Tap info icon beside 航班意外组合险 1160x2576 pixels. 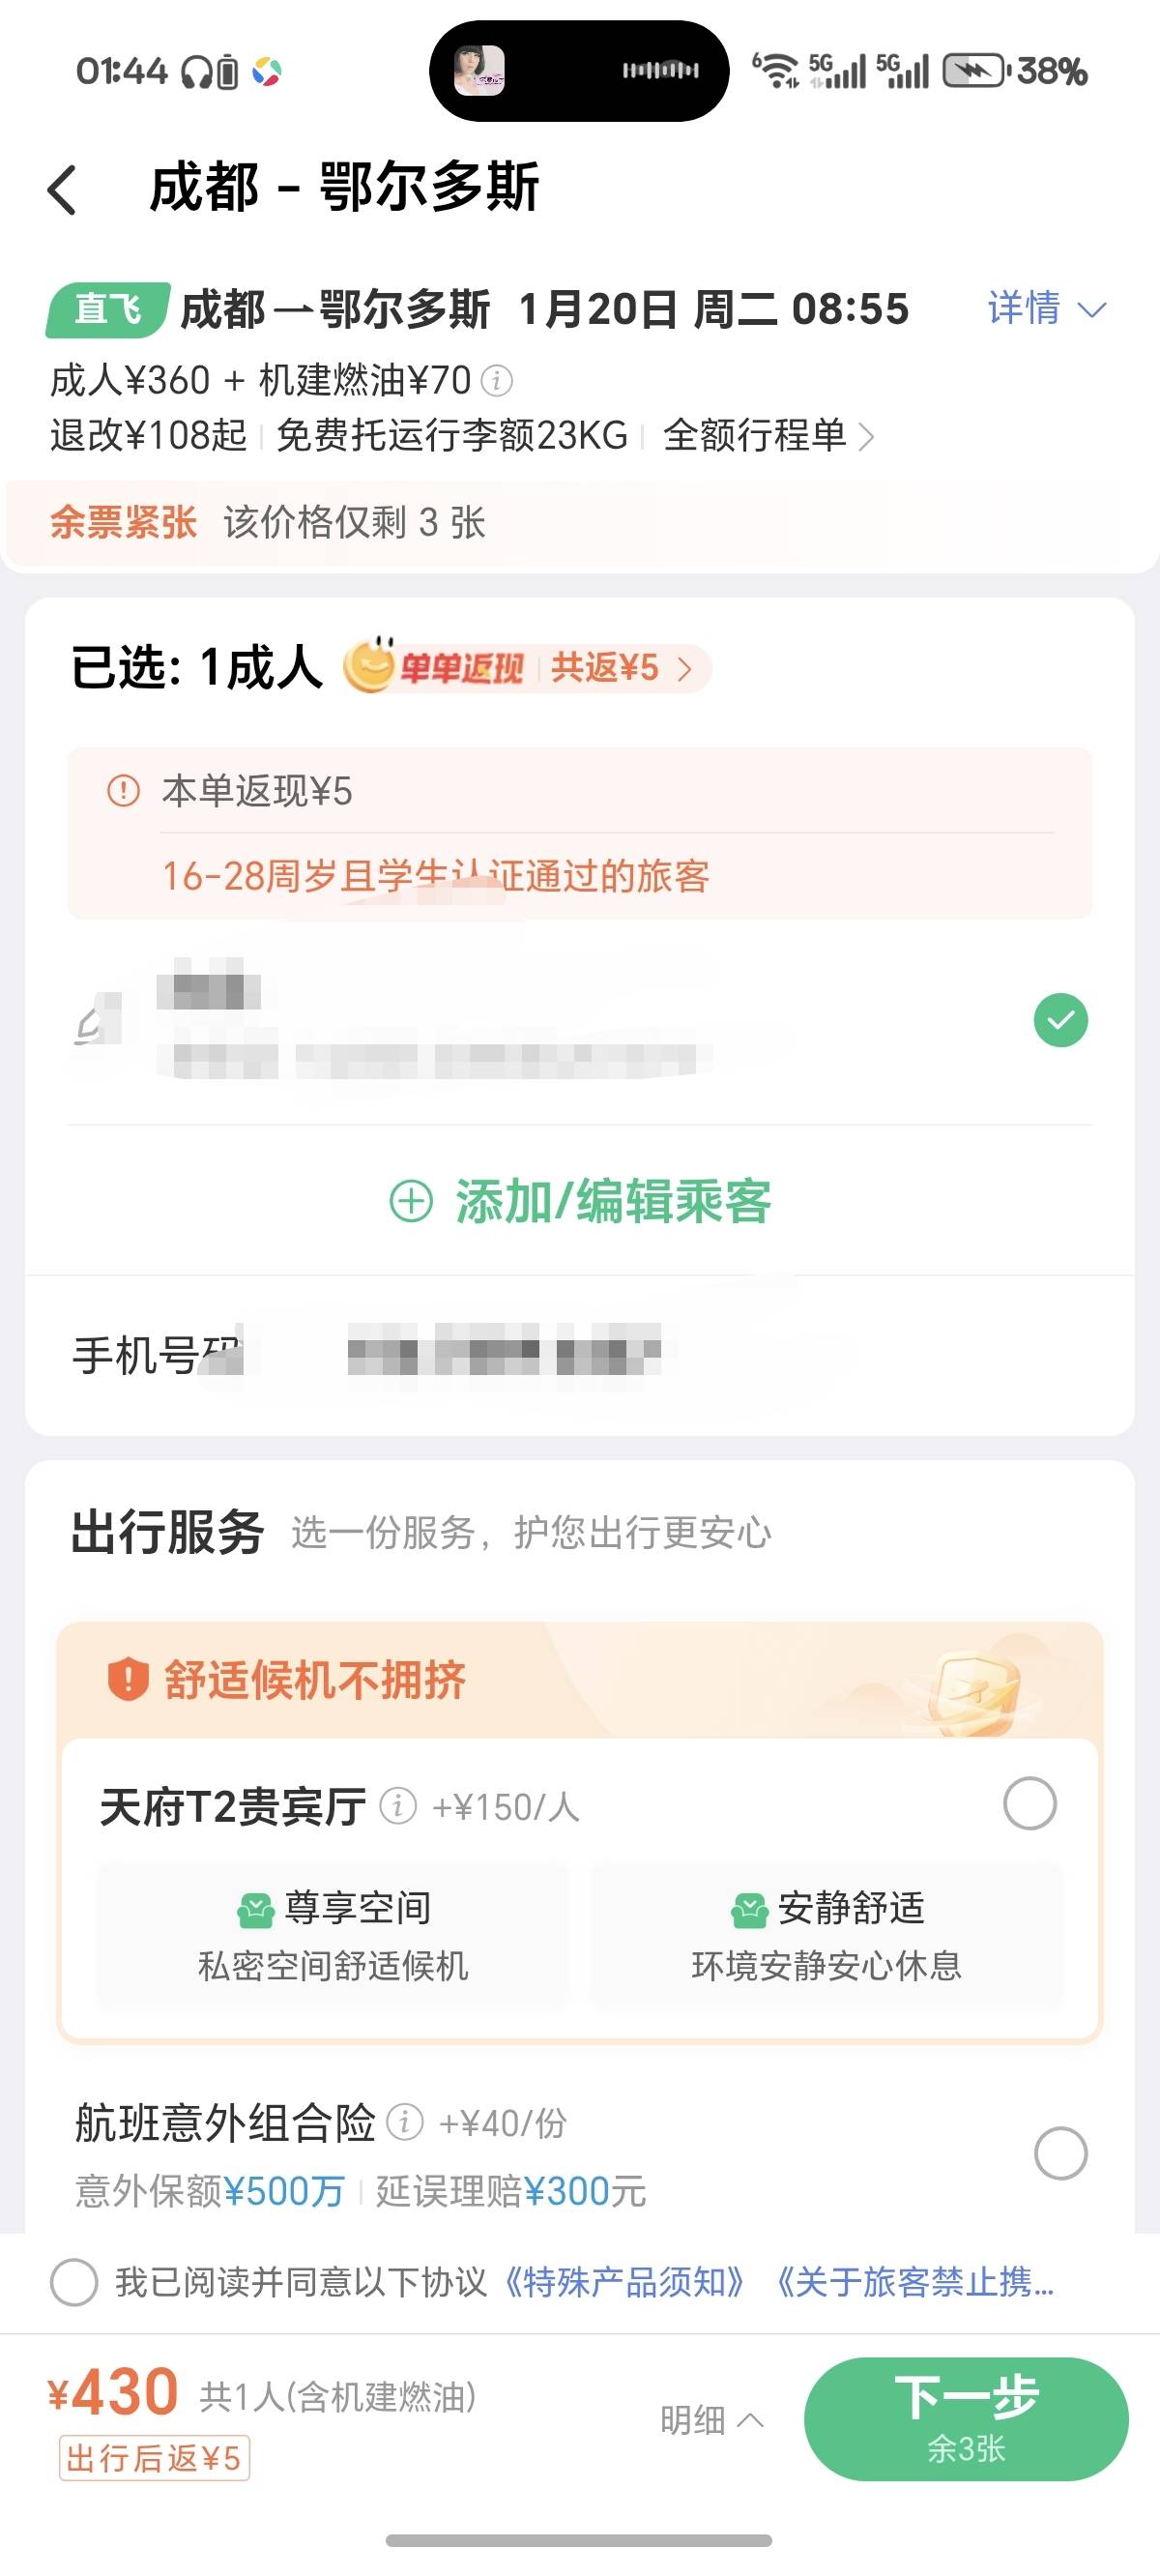click(x=405, y=2122)
